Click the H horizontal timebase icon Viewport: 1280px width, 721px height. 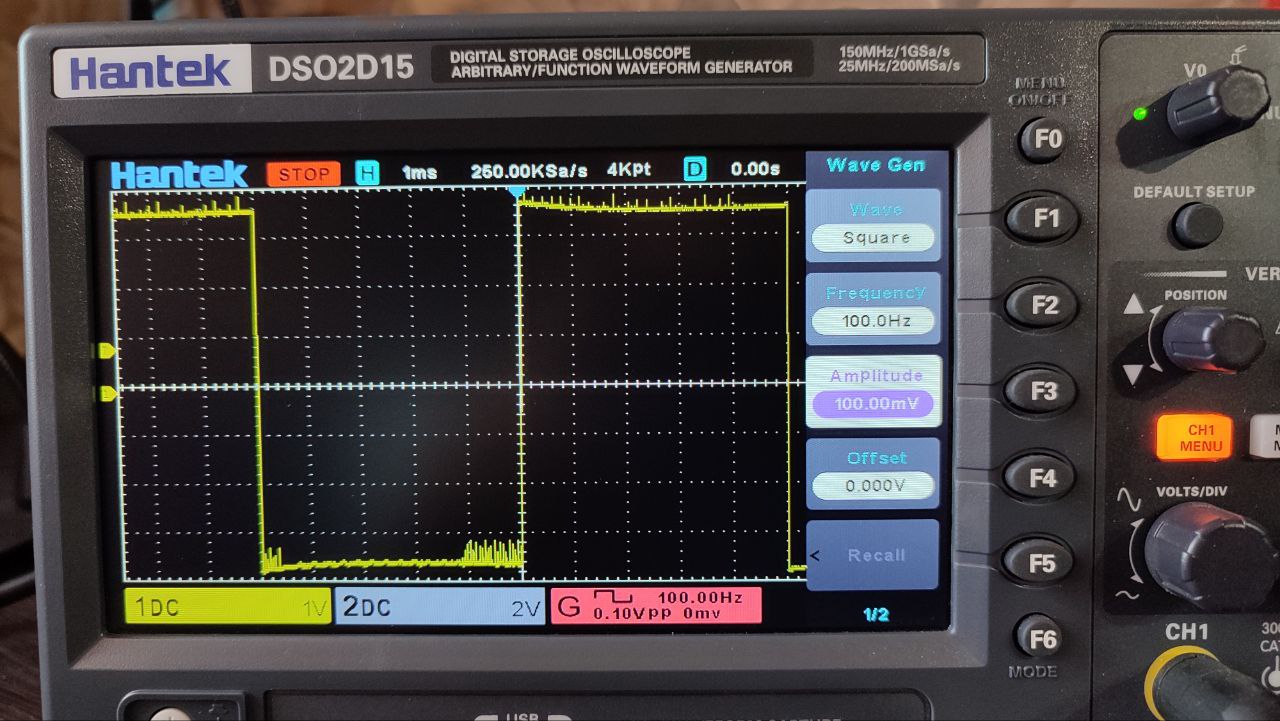[x=368, y=172]
